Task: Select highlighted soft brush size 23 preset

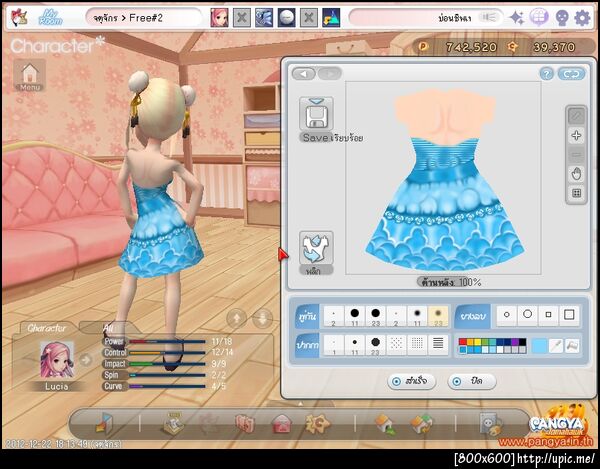Action: tap(438, 316)
